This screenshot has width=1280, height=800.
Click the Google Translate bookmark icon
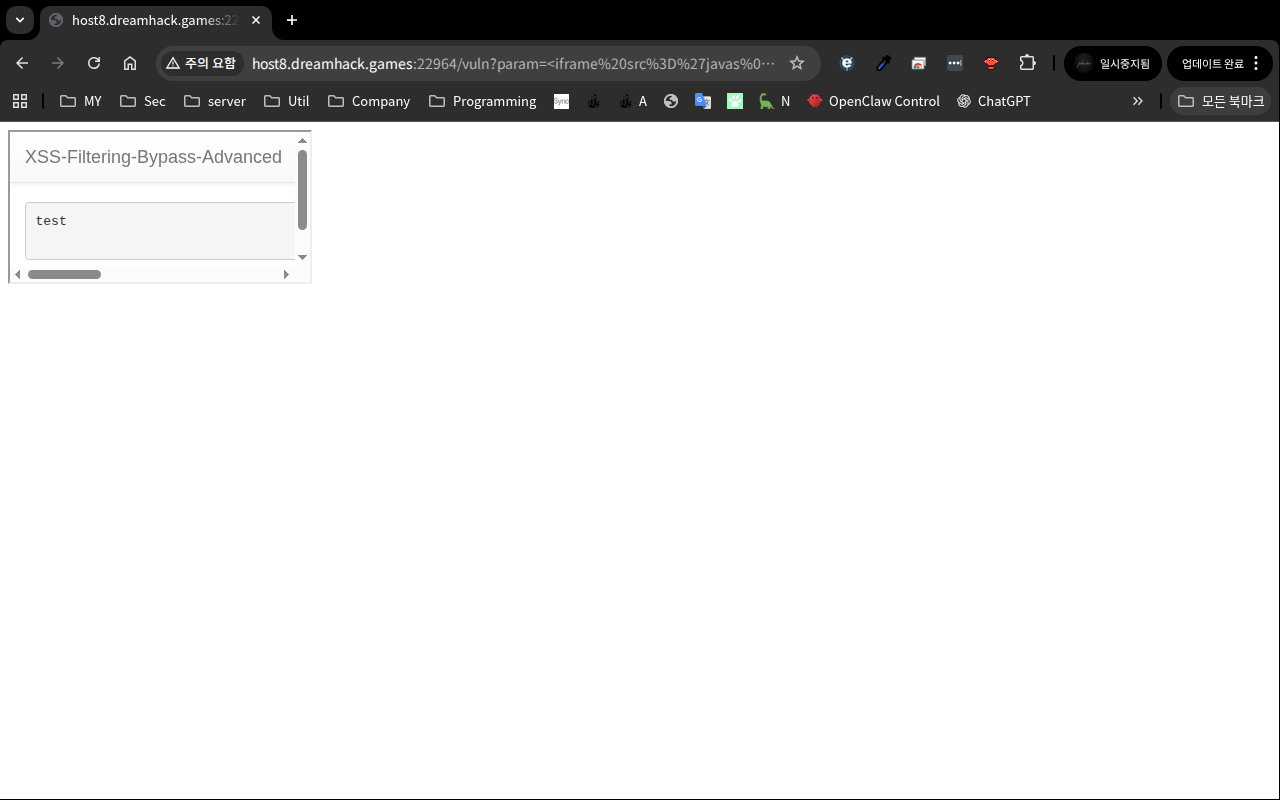click(703, 101)
